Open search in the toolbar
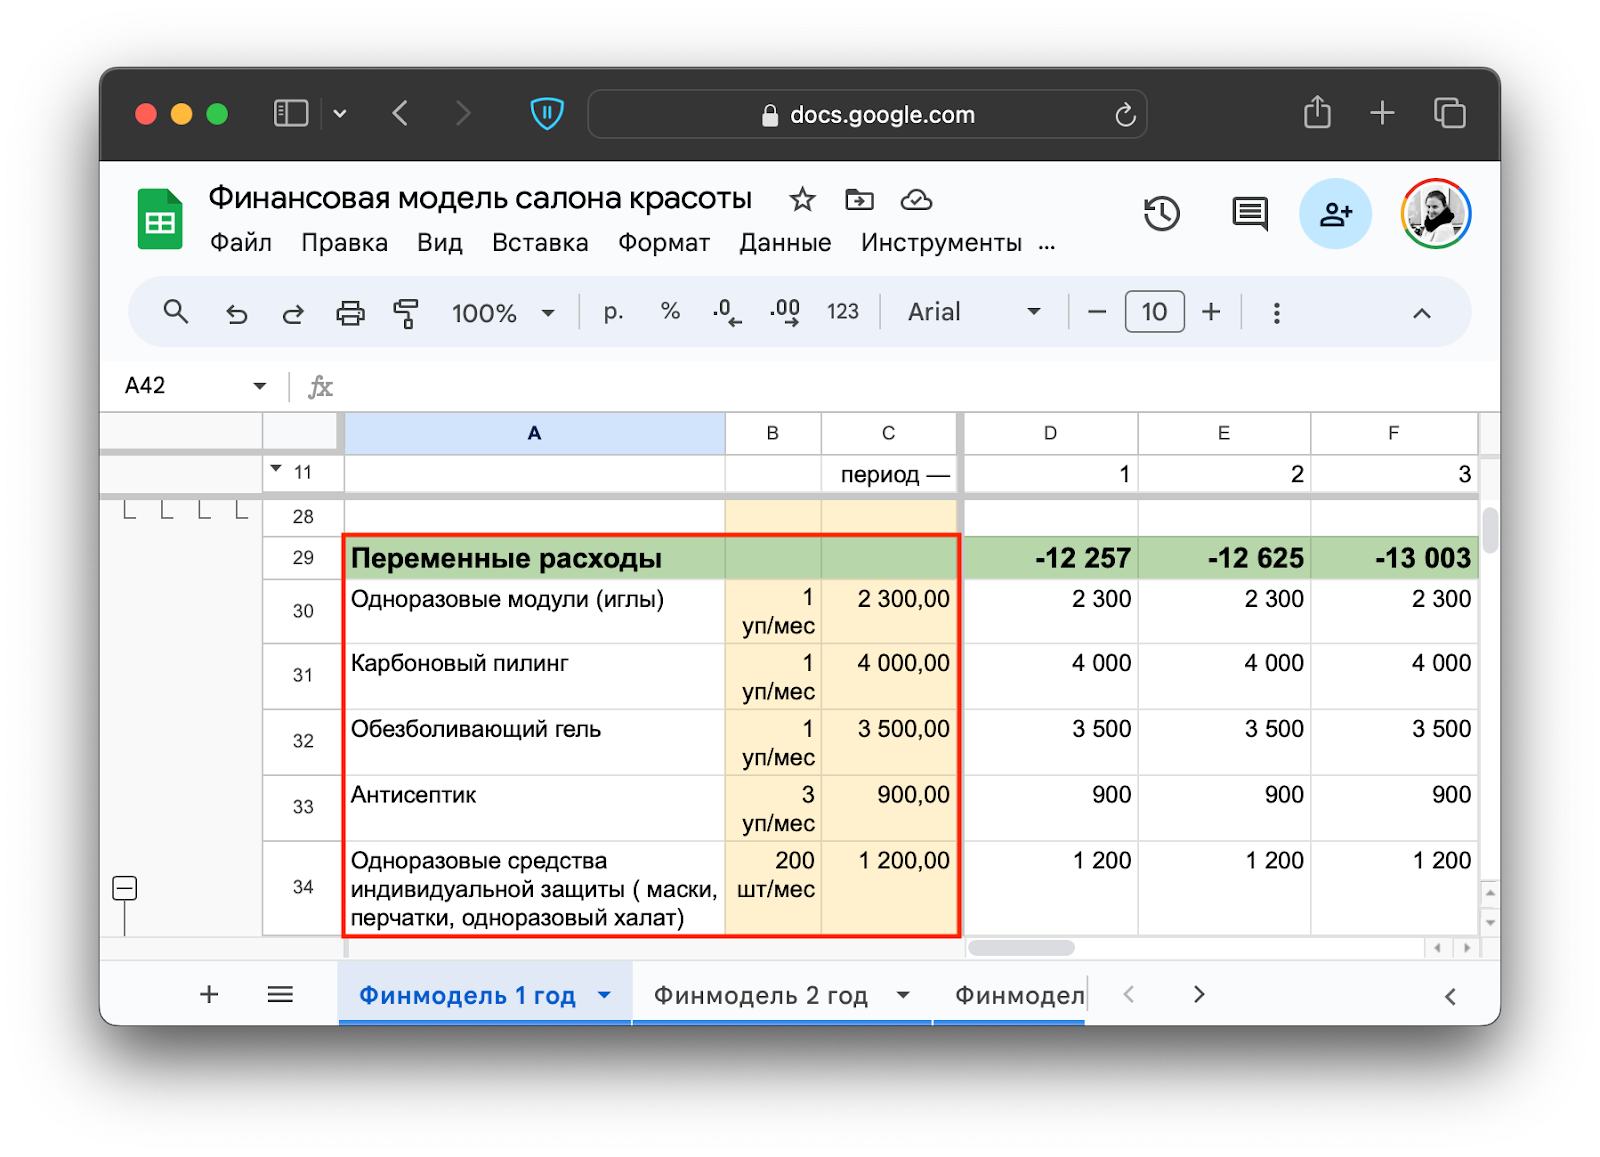This screenshot has height=1157, width=1600. 176,312
